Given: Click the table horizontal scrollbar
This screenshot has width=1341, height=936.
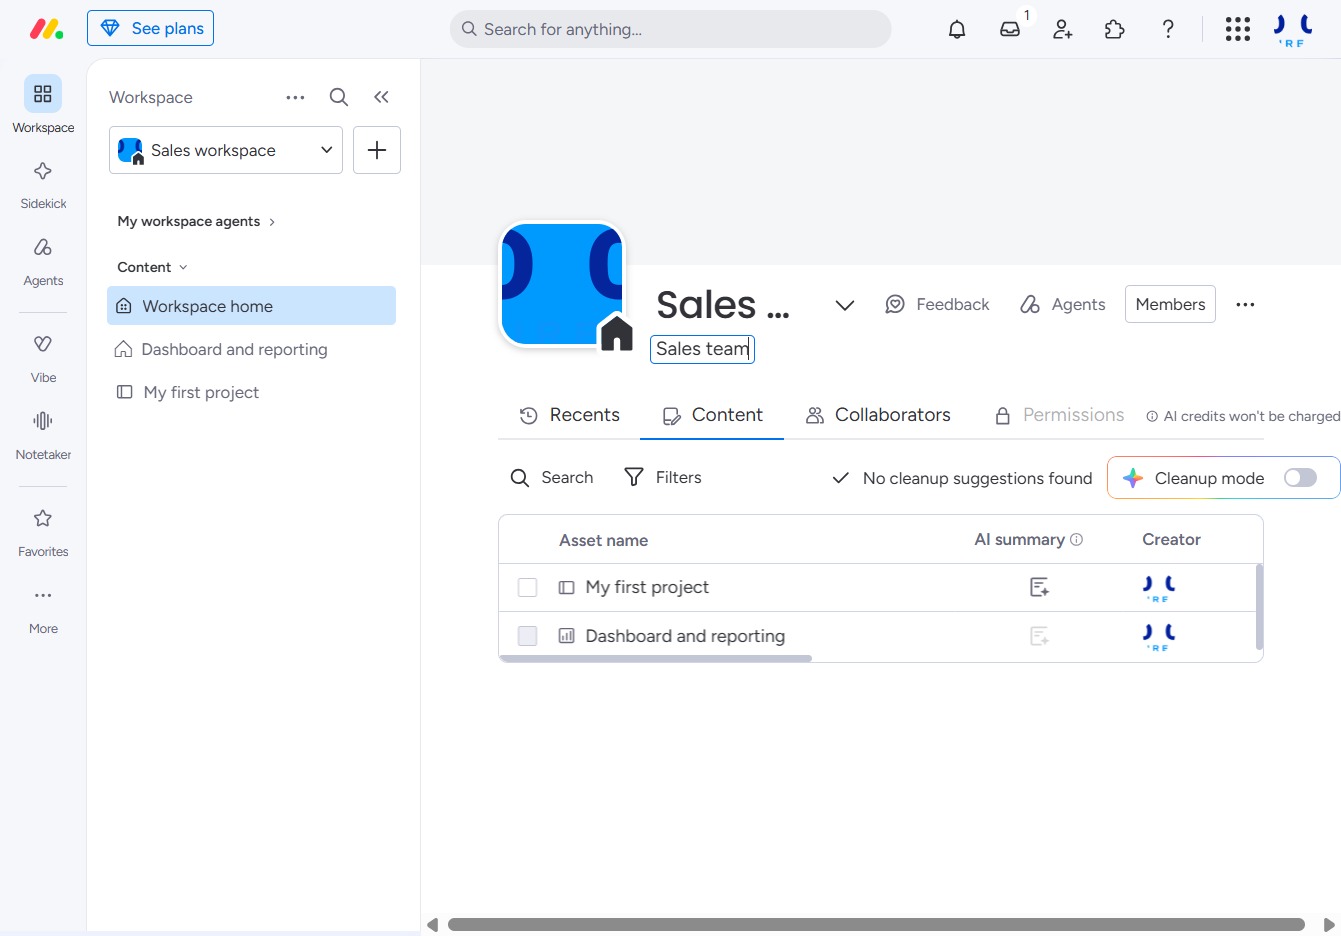Looking at the screenshot, I should tap(655, 659).
